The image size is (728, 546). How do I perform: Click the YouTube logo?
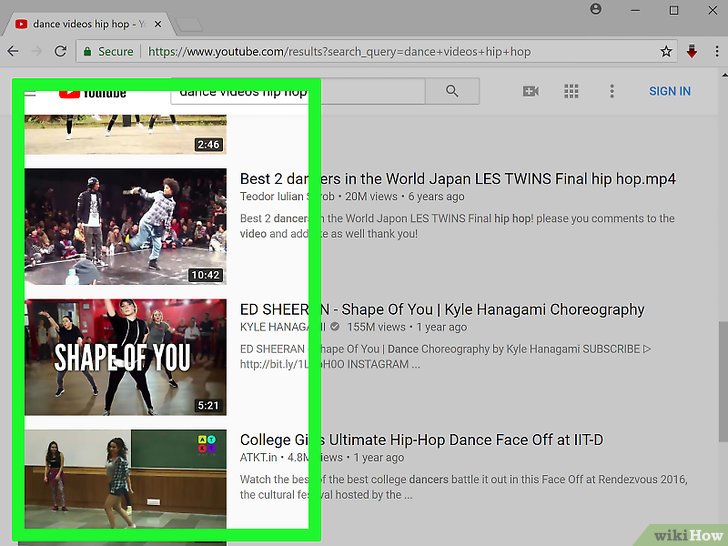click(93, 93)
